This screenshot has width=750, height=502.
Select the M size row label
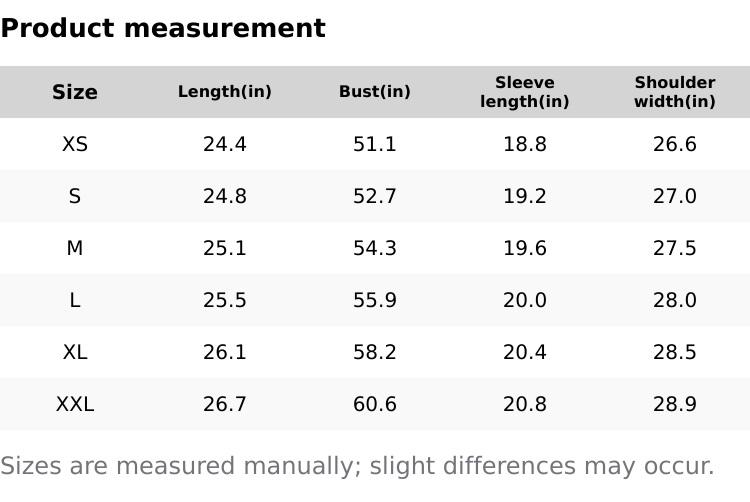pos(75,248)
